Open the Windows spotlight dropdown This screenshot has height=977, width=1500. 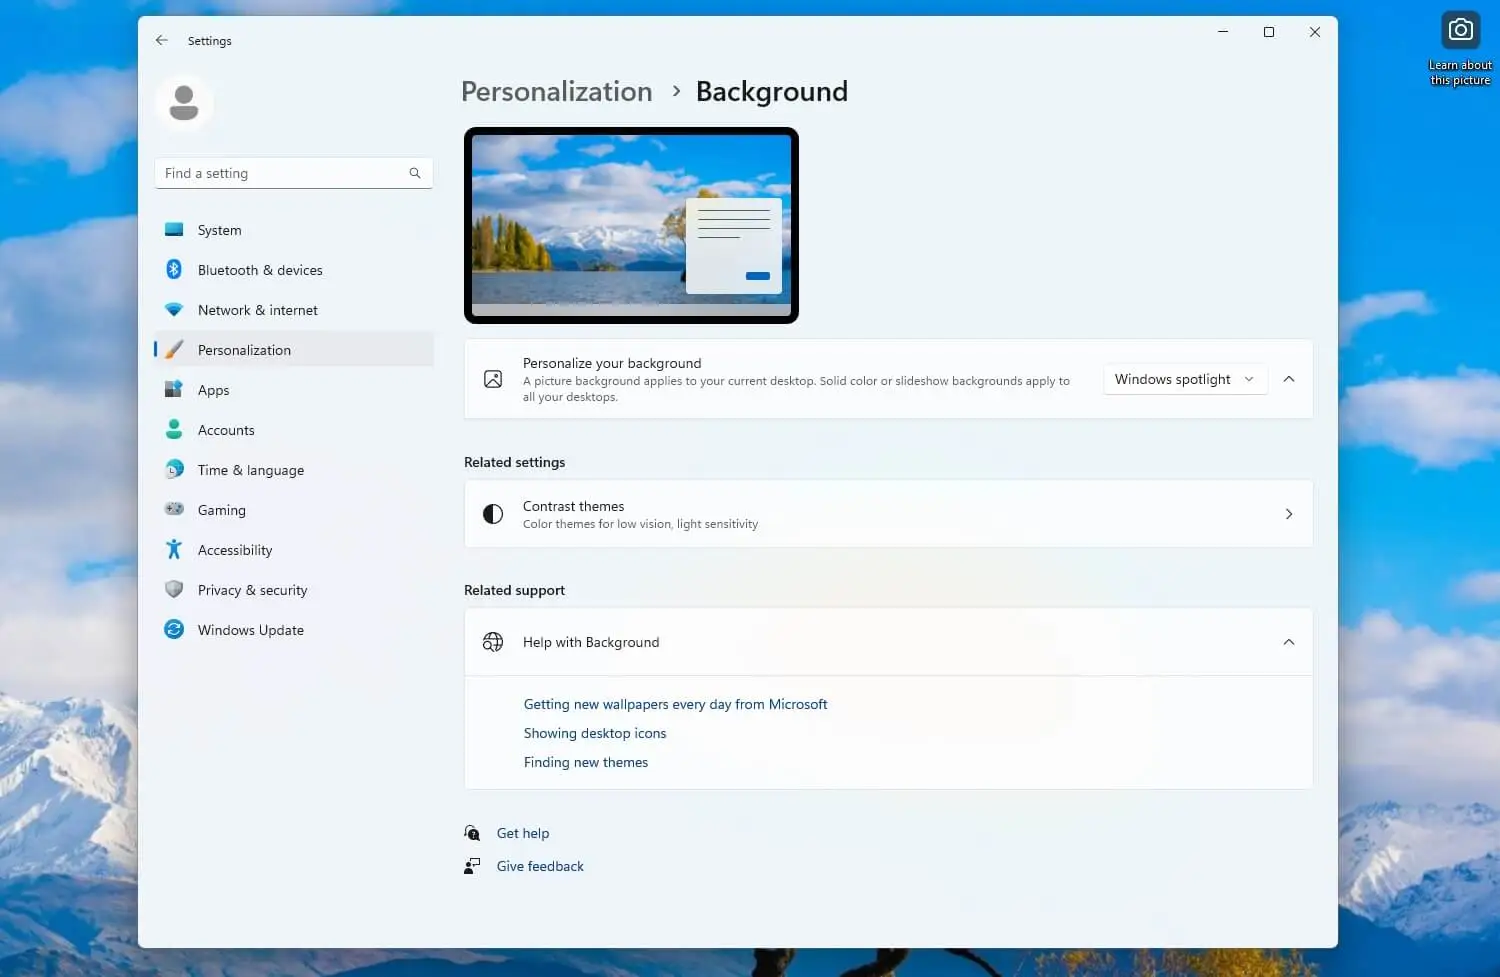(1184, 378)
